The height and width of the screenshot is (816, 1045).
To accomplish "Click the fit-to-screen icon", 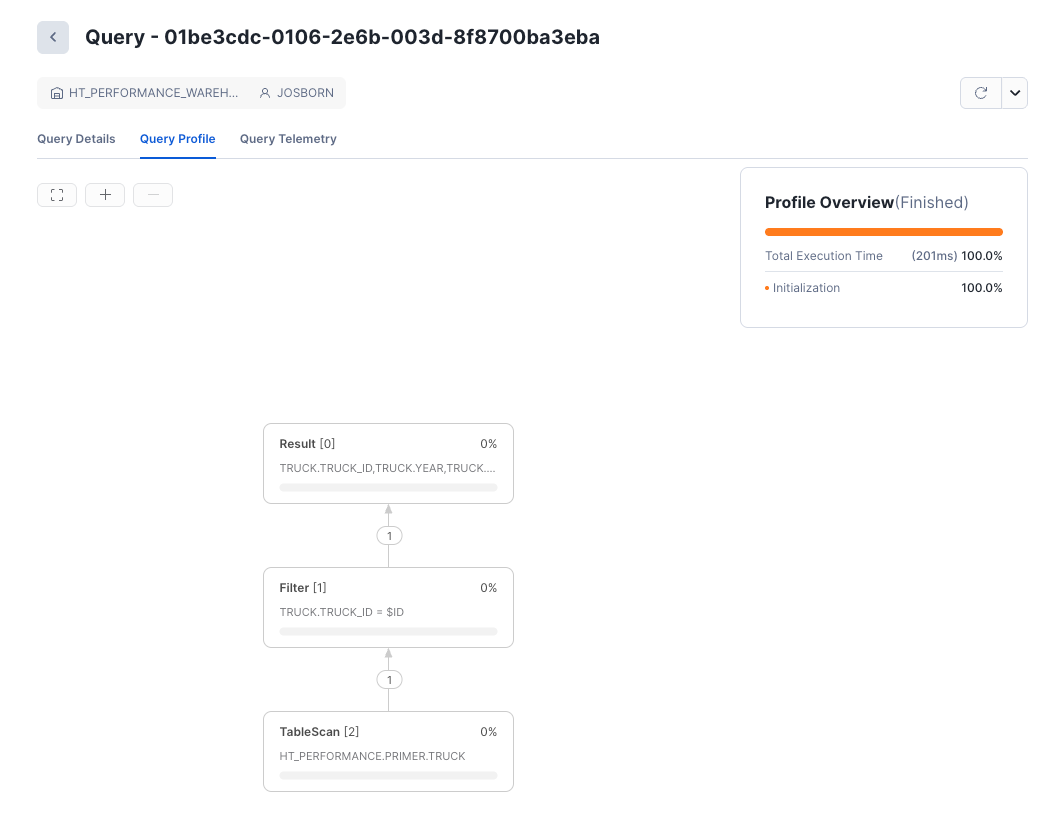I will point(57,195).
